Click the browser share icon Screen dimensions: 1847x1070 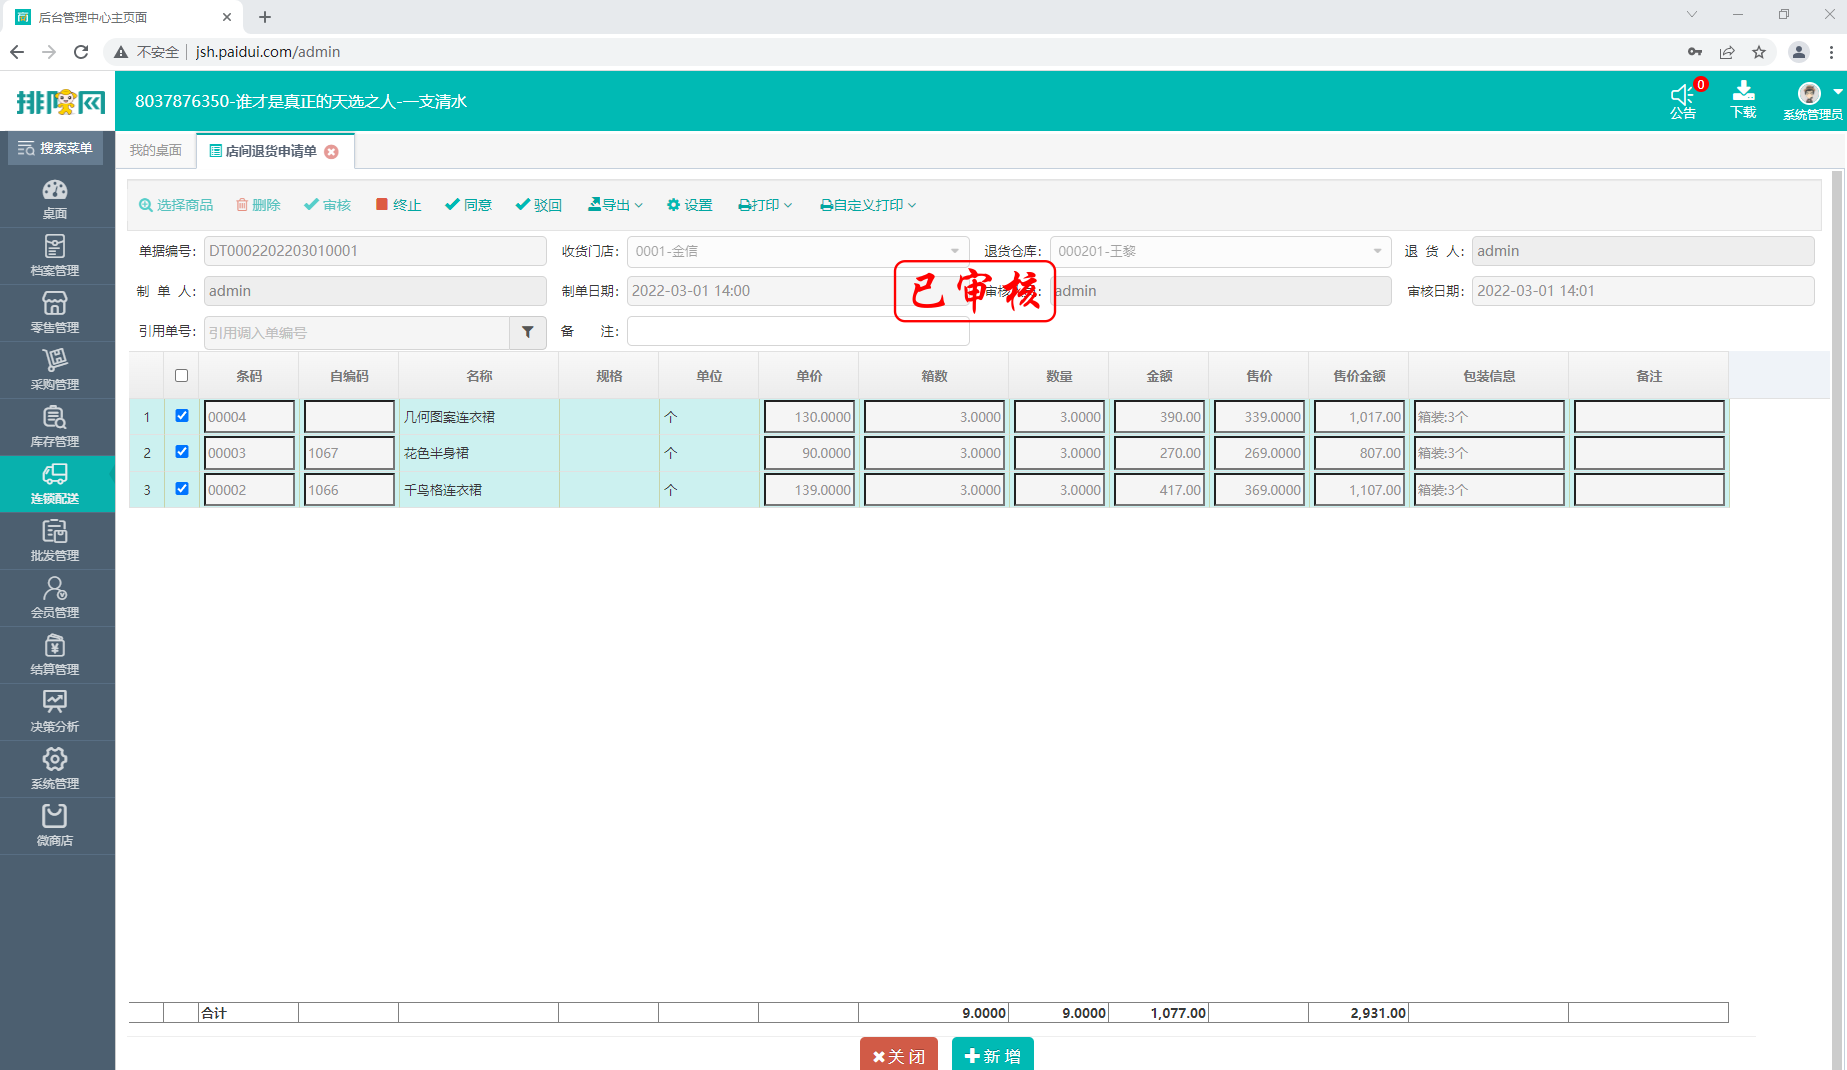point(1727,52)
